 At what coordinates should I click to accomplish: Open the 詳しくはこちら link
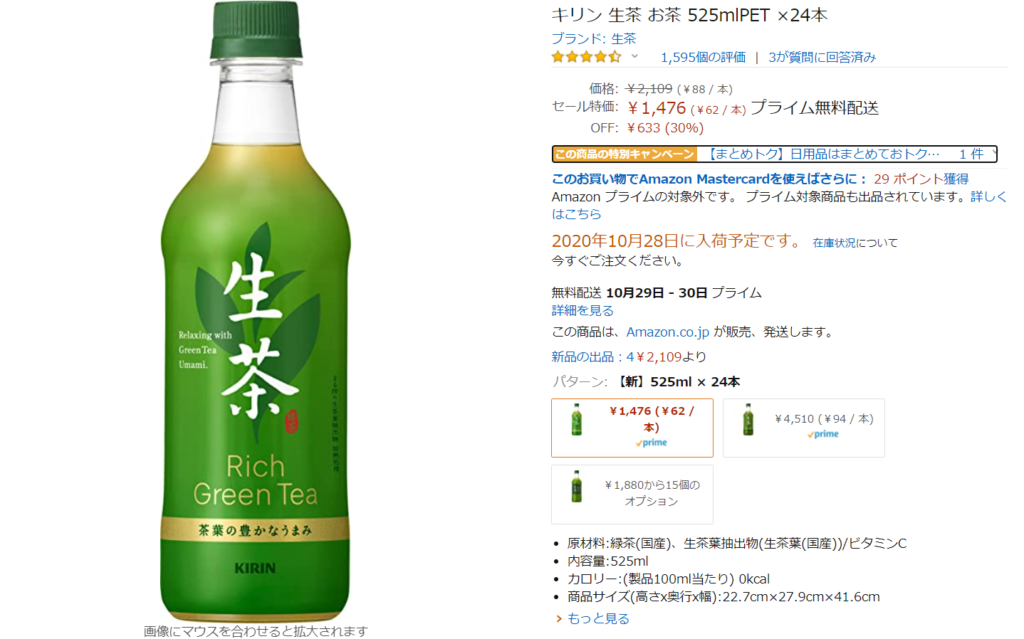[x=778, y=205]
